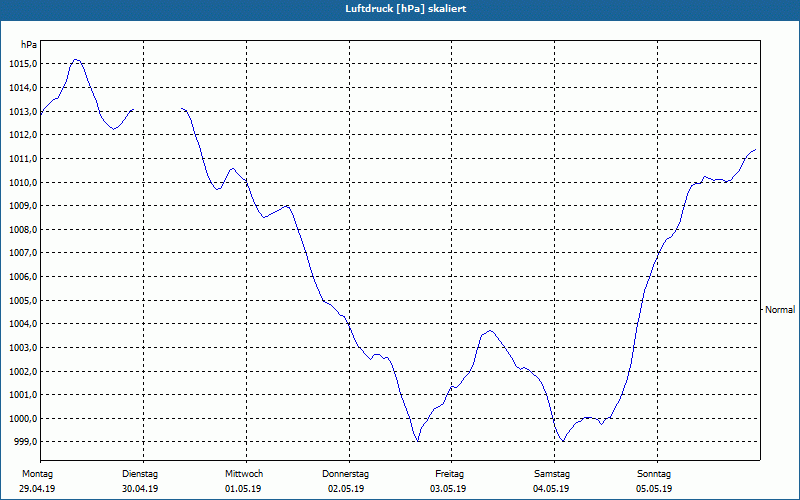Click the 1013,0 axis value
The width and height of the screenshot is (800, 500).
pyautogui.click(x=23, y=111)
